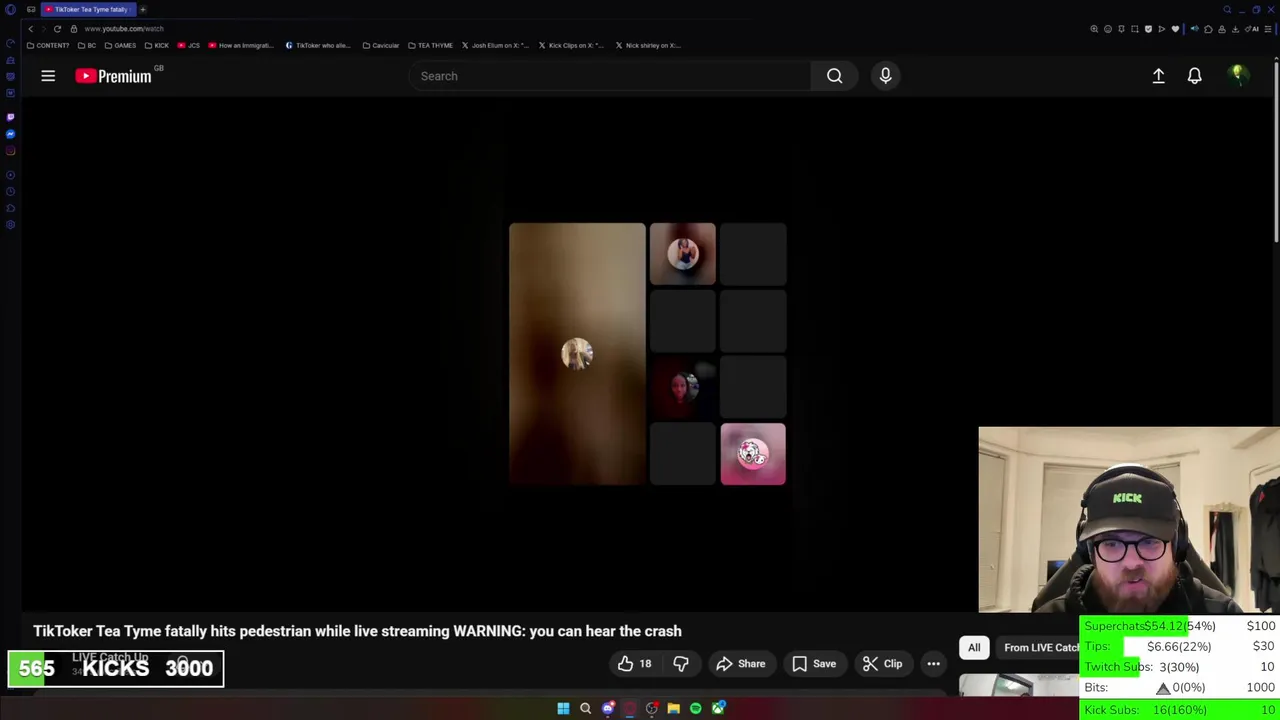The height and width of the screenshot is (720, 1280).
Task: Click the YouTube search magnifier button
Action: tap(834, 76)
